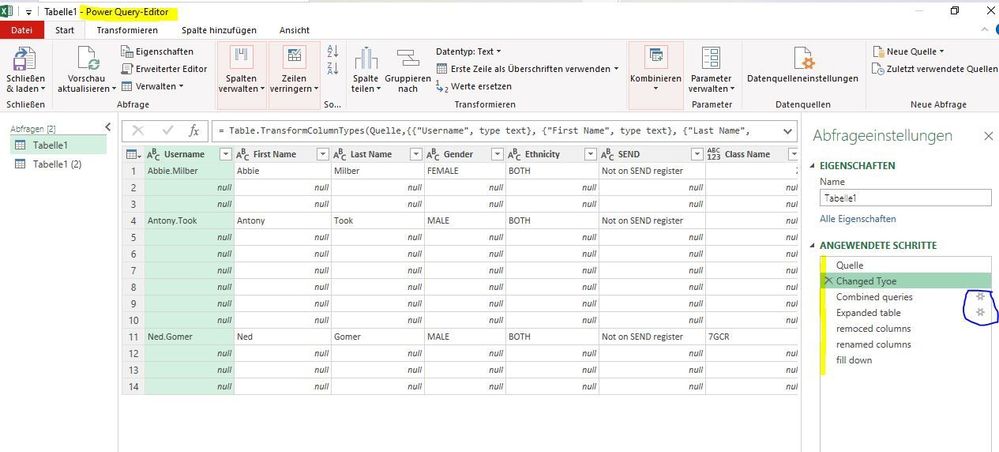Open Zeilen verringern menu
This screenshot has height=452, width=999.
click(294, 70)
